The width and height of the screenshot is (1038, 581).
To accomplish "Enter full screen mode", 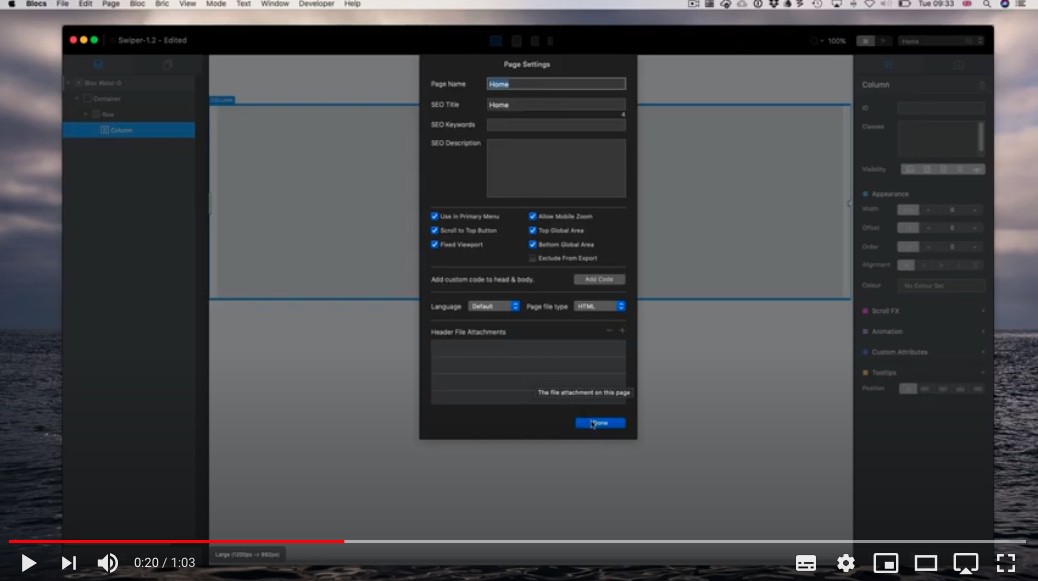I will [x=1006, y=563].
